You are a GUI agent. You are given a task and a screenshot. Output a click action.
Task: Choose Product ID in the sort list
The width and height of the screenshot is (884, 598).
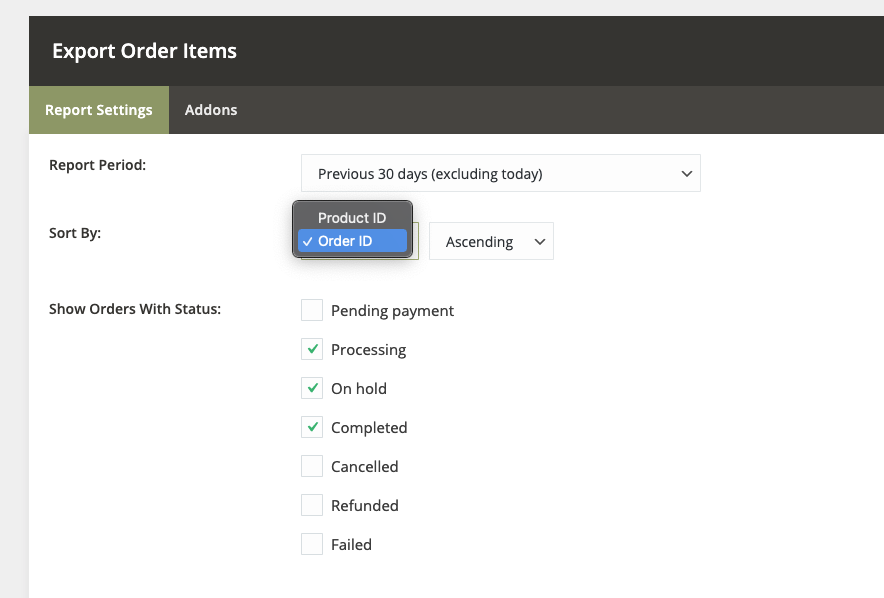pyautogui.click(x=352, y=218)
